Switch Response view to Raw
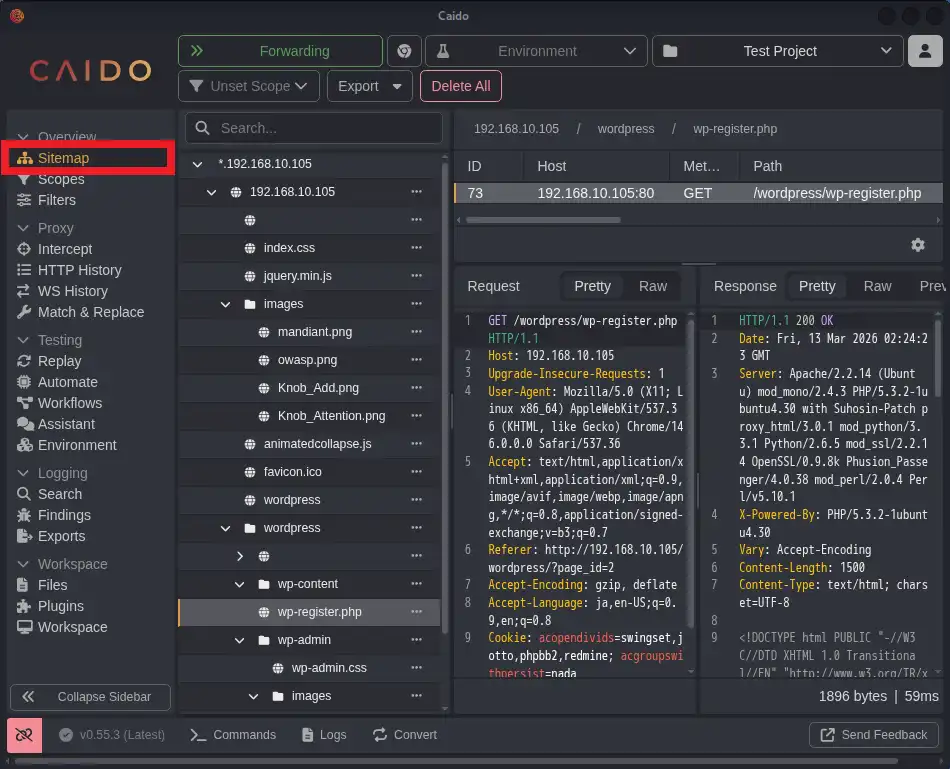950x769 pixels. coord(877,286)
